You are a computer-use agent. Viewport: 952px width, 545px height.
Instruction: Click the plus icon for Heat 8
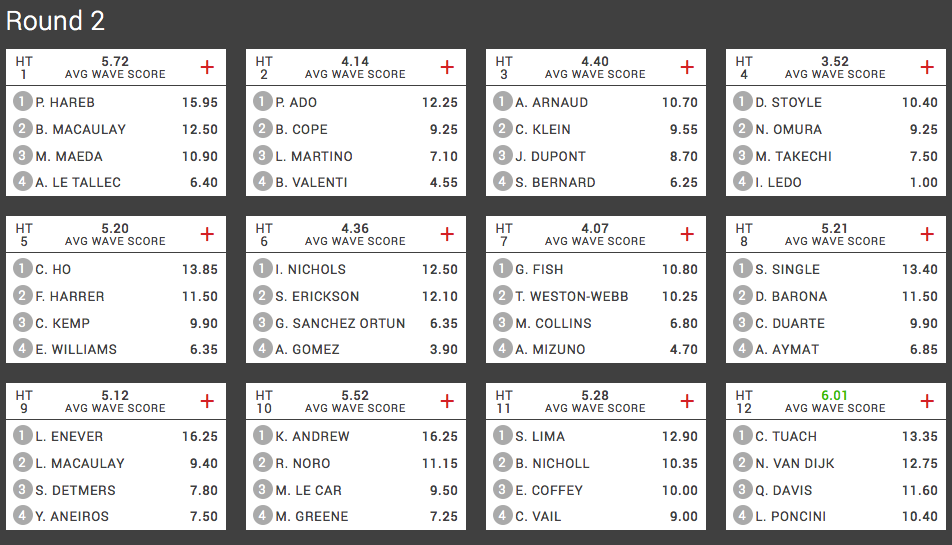pos(927,234)
